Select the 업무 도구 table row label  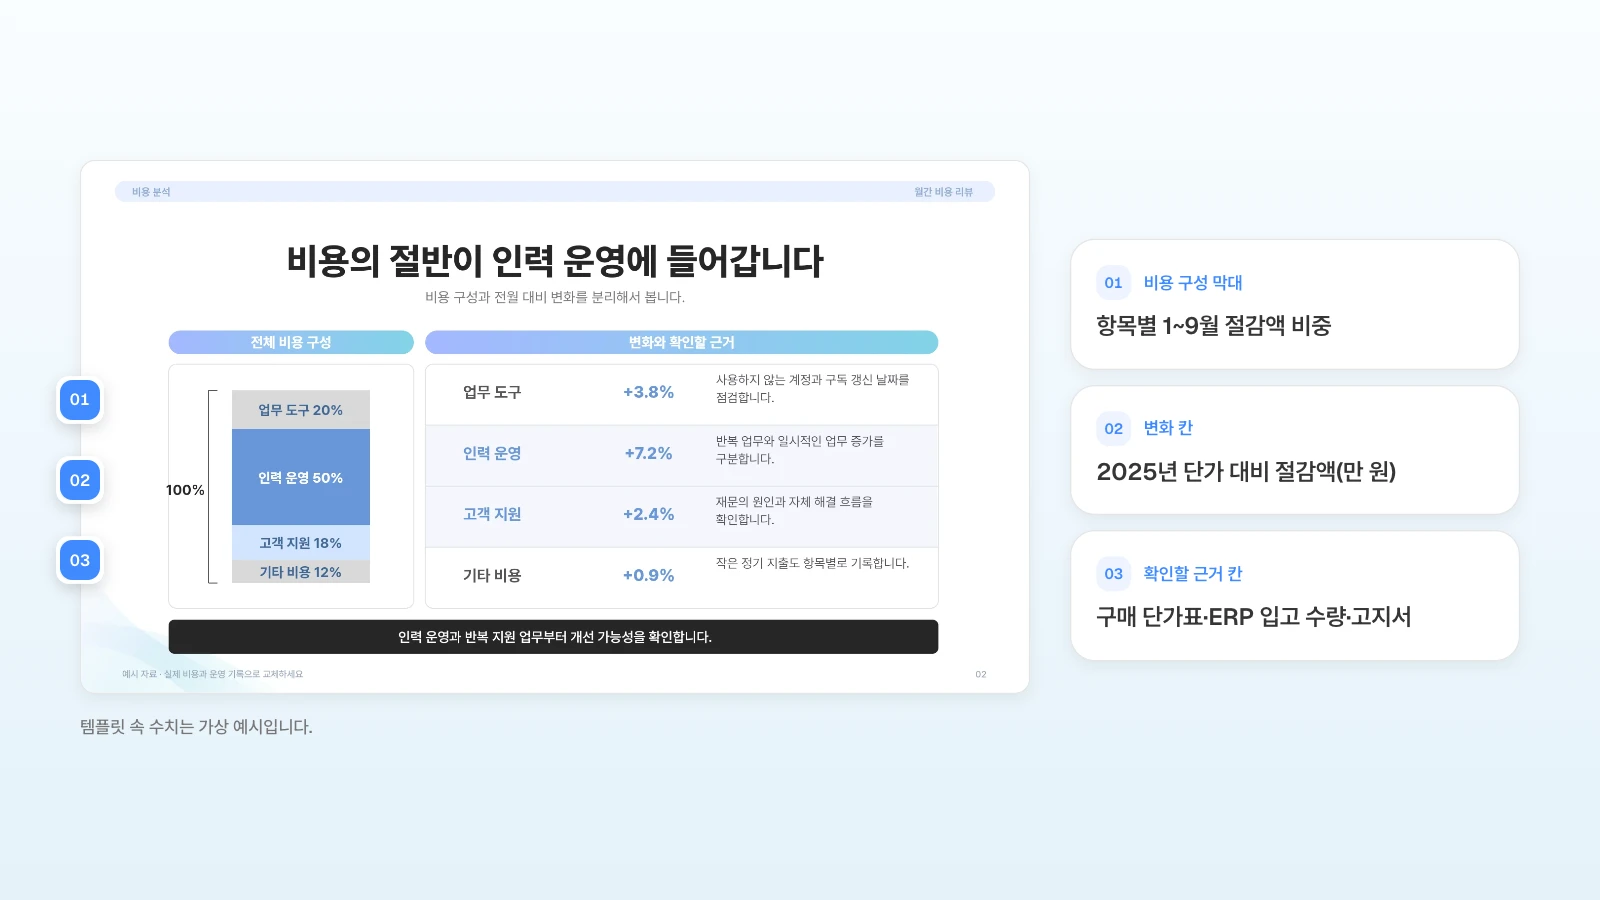[492, 392]
